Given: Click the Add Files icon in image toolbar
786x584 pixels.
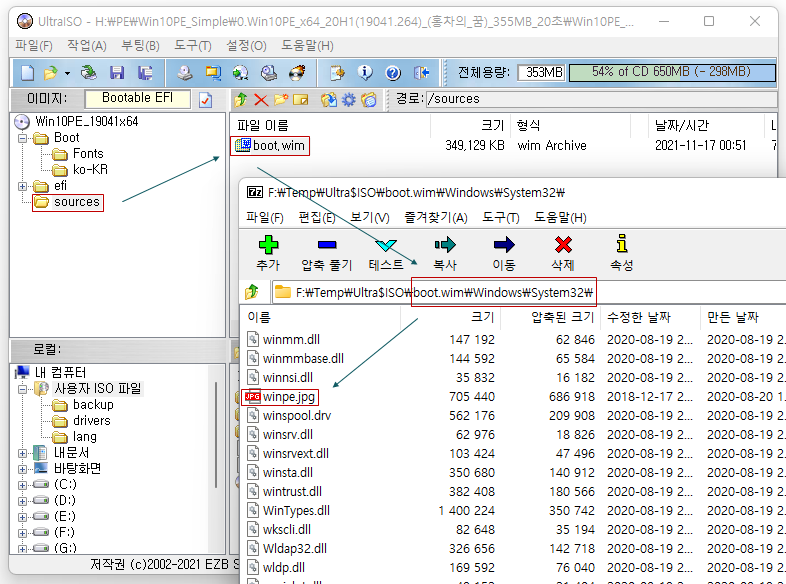Looking at the screenshot, I should [329, 100].
